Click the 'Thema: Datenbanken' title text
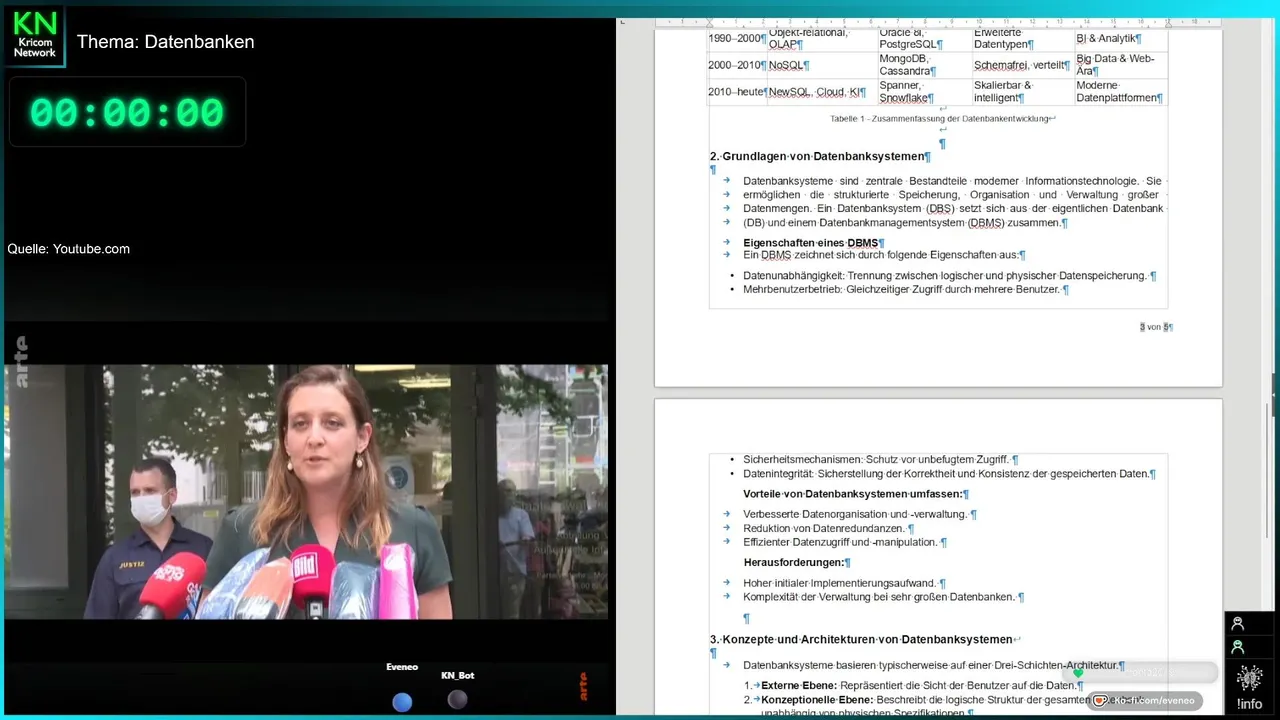The width and height of the screenshot is (1280, 720). pos(166,42)
